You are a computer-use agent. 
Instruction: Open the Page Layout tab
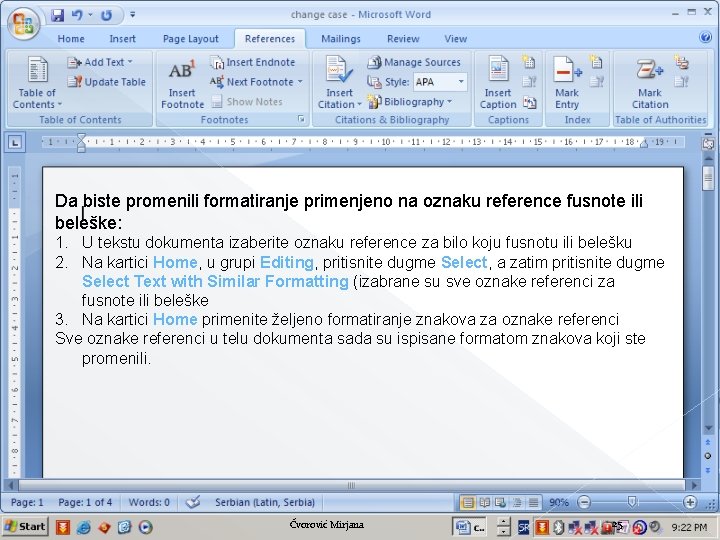point(191,39)
